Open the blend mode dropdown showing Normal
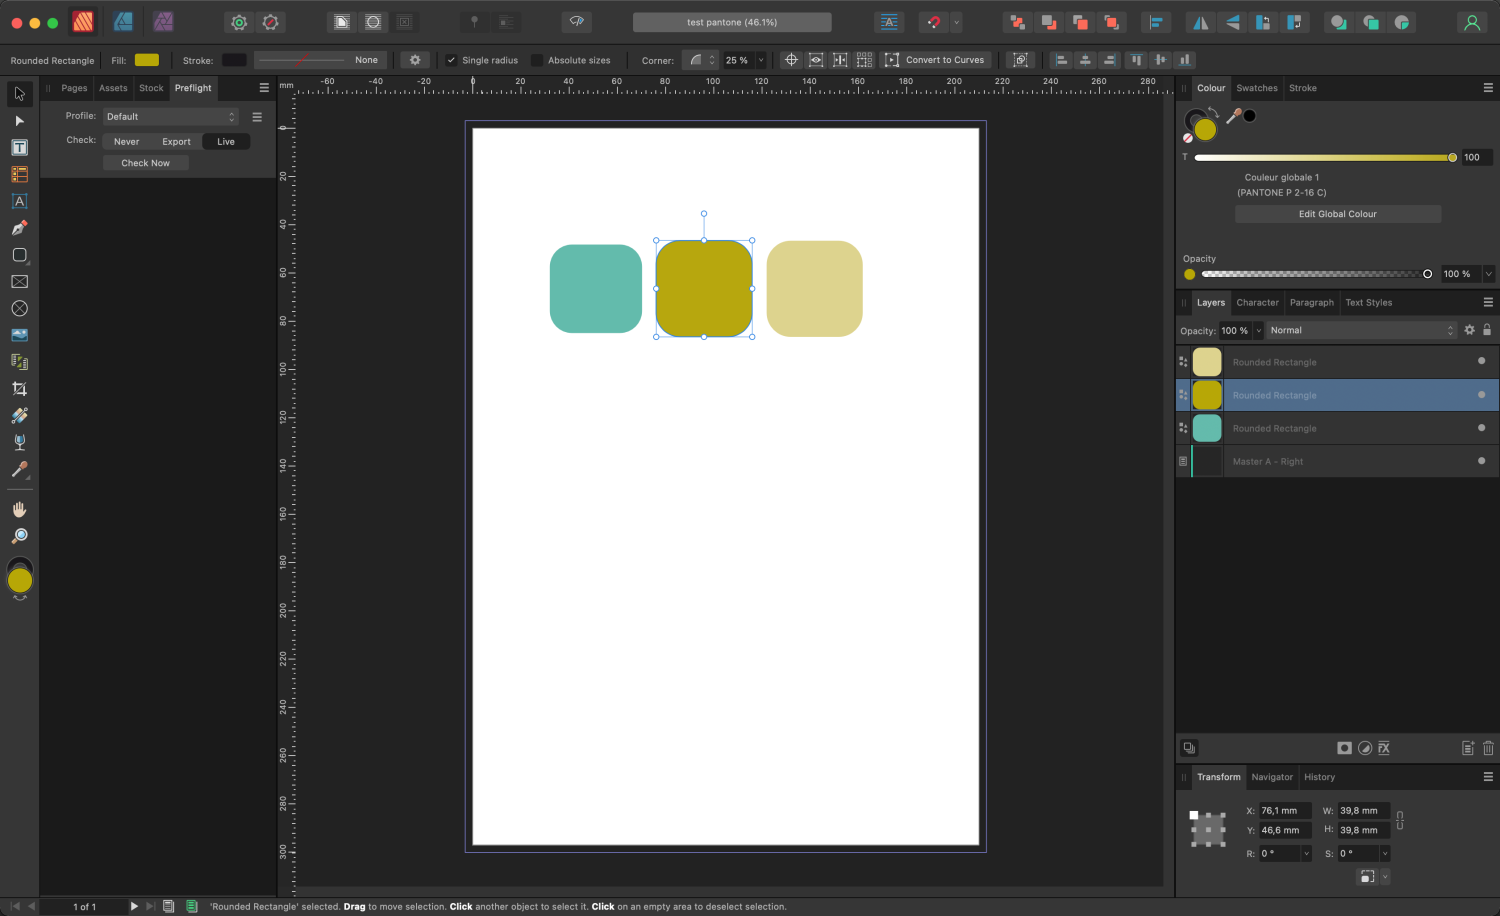Viewport: 1500px width, 916px height. pos(1360,330)
